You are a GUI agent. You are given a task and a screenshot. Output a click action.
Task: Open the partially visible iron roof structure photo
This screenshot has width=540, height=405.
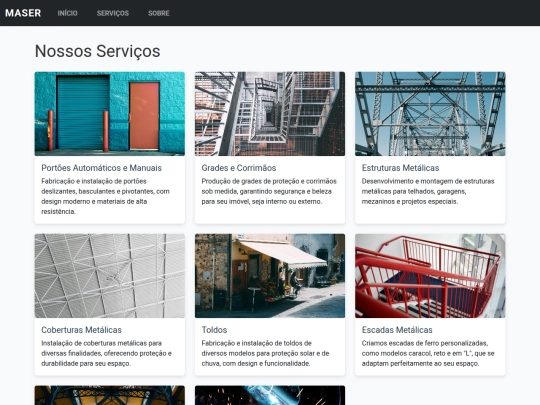click(110, 395)
